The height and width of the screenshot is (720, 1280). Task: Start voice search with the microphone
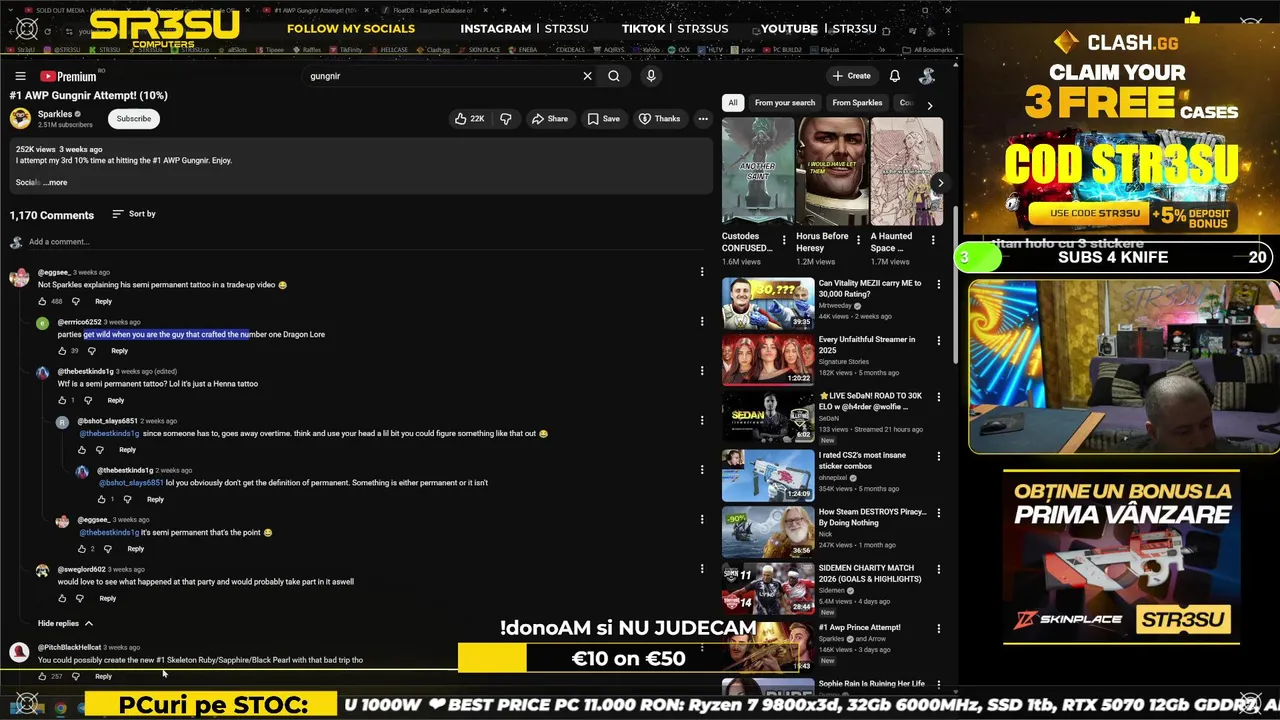click(651, 76)
